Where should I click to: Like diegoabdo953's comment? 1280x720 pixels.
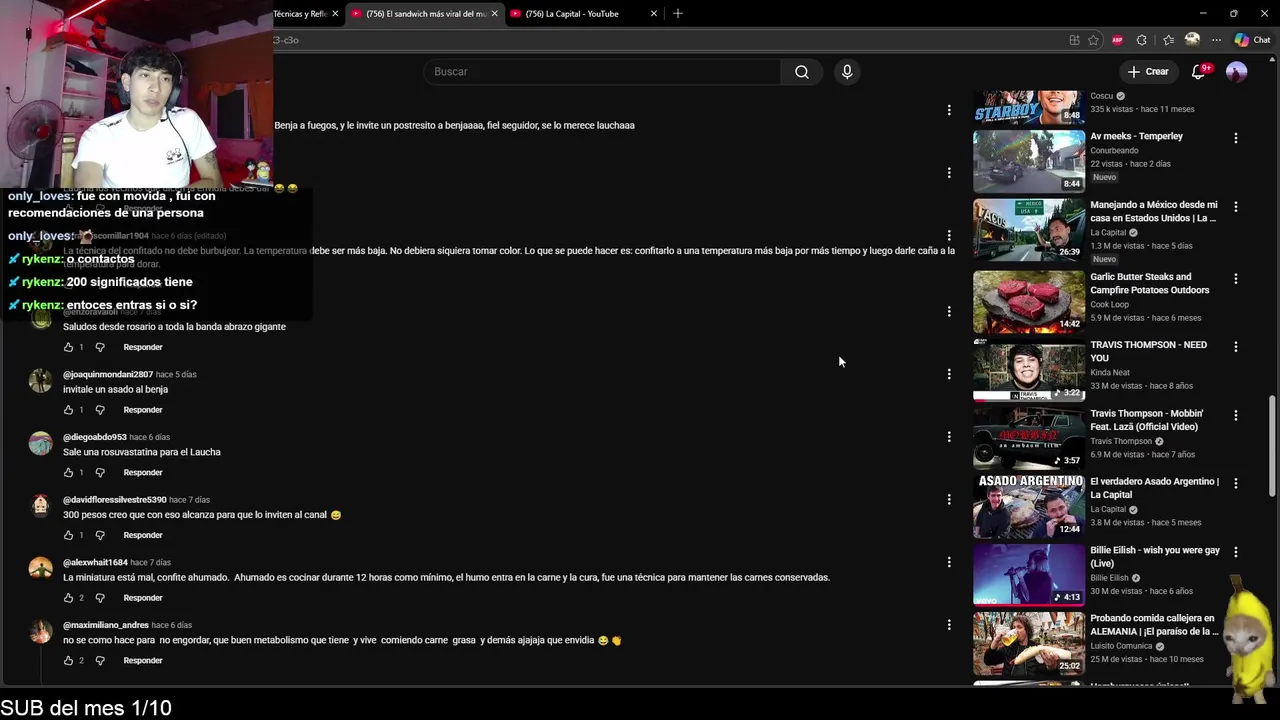coord(68,472)
